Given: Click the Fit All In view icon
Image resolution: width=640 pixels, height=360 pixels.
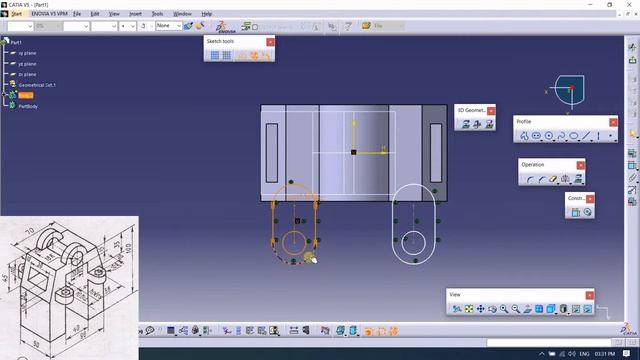Looking at the screenshot, I should [x=469, y=309].
